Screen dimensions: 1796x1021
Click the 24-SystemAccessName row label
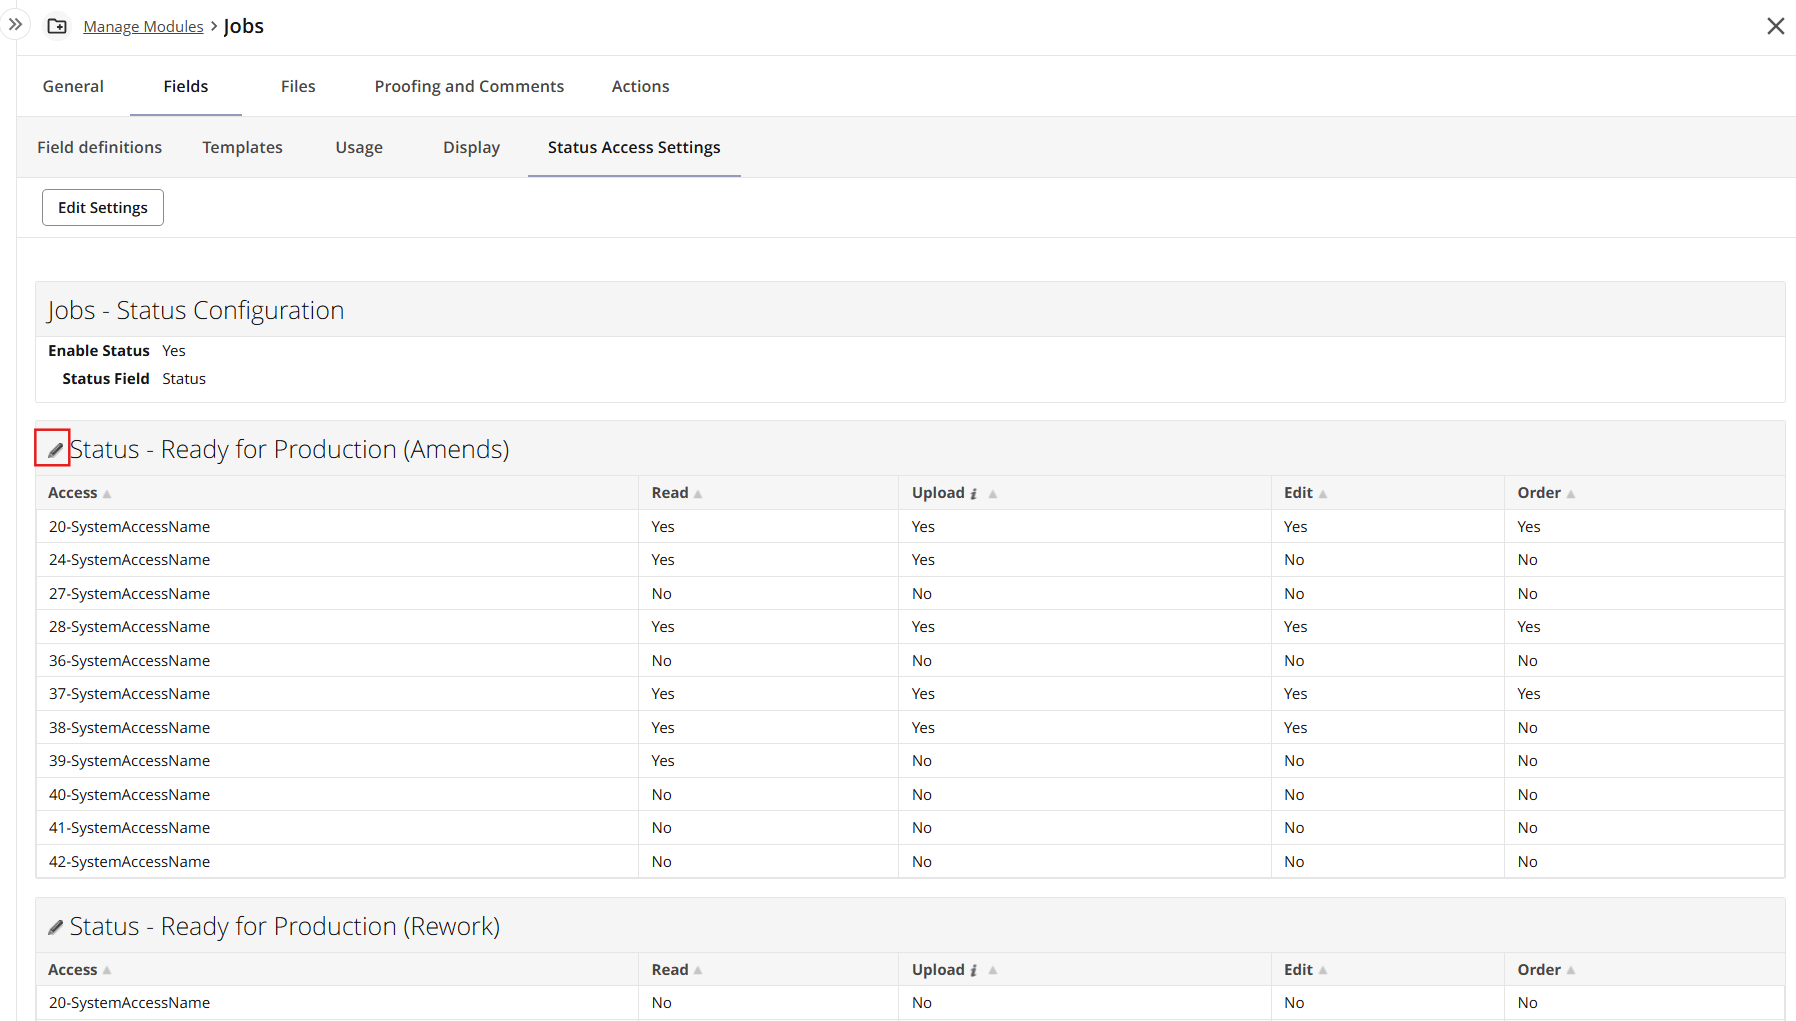click(129, 560)
